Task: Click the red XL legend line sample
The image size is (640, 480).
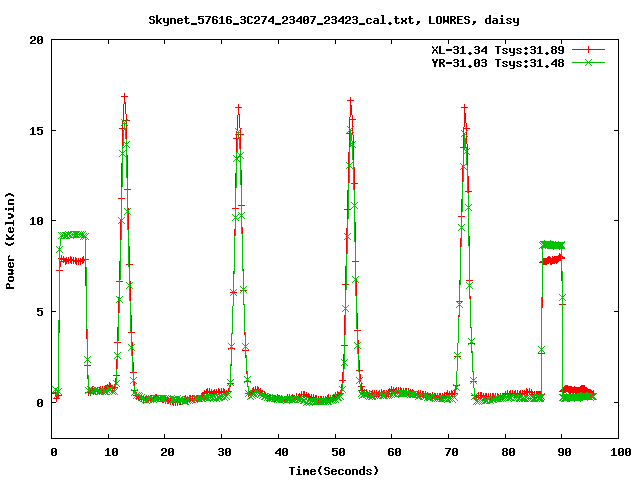Action: (x=588, y=50)
